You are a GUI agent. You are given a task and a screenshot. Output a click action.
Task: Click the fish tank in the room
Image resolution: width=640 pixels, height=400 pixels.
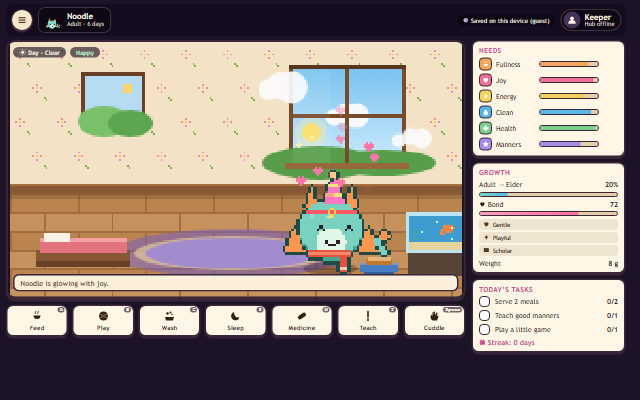coord(434,232)
